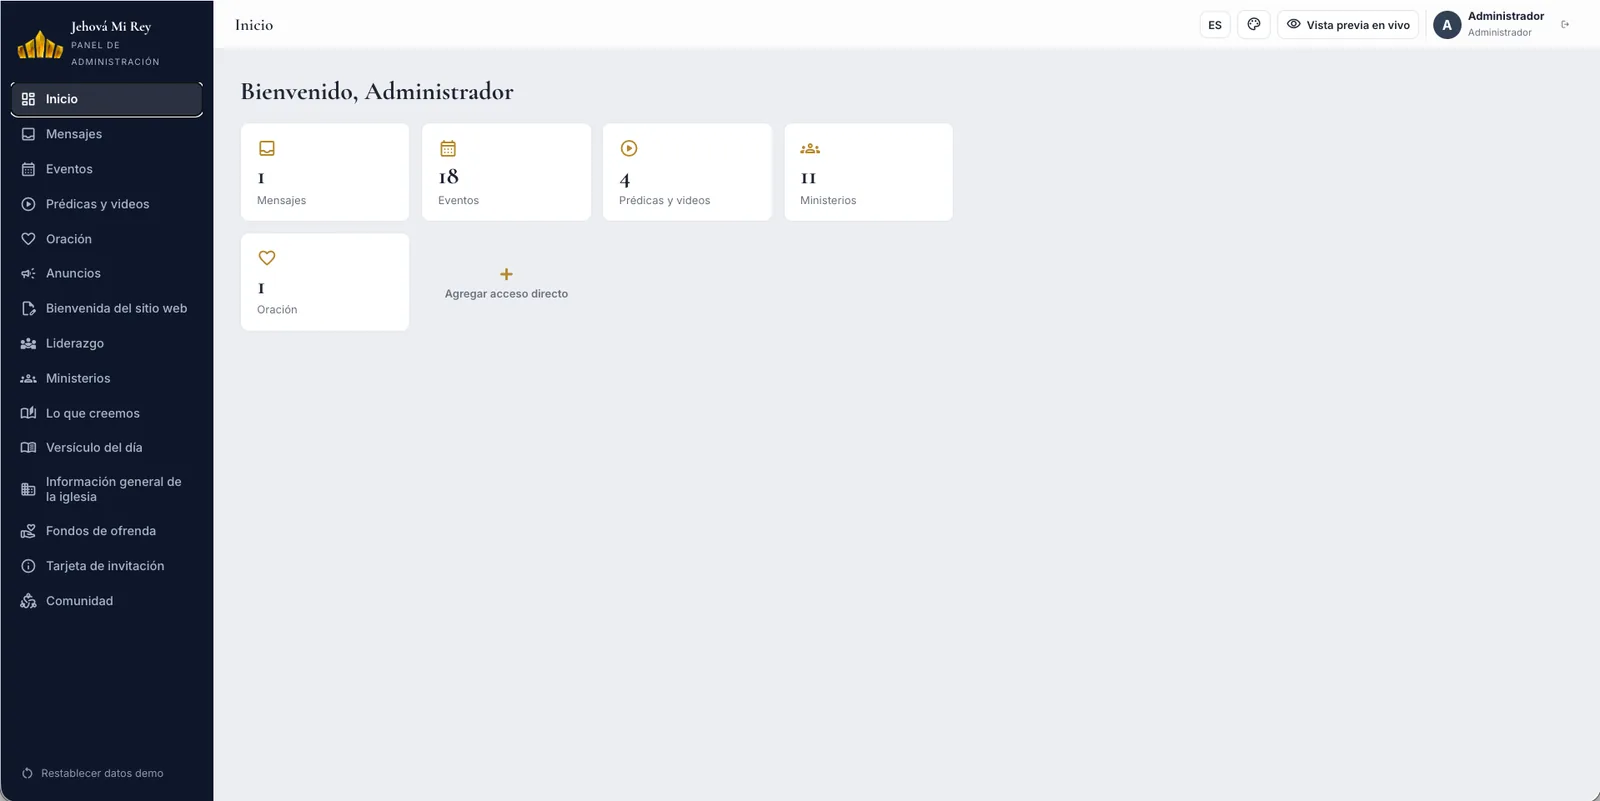Select Información general de la iglesia
The image size is (1600, 801).
point(107,489)
